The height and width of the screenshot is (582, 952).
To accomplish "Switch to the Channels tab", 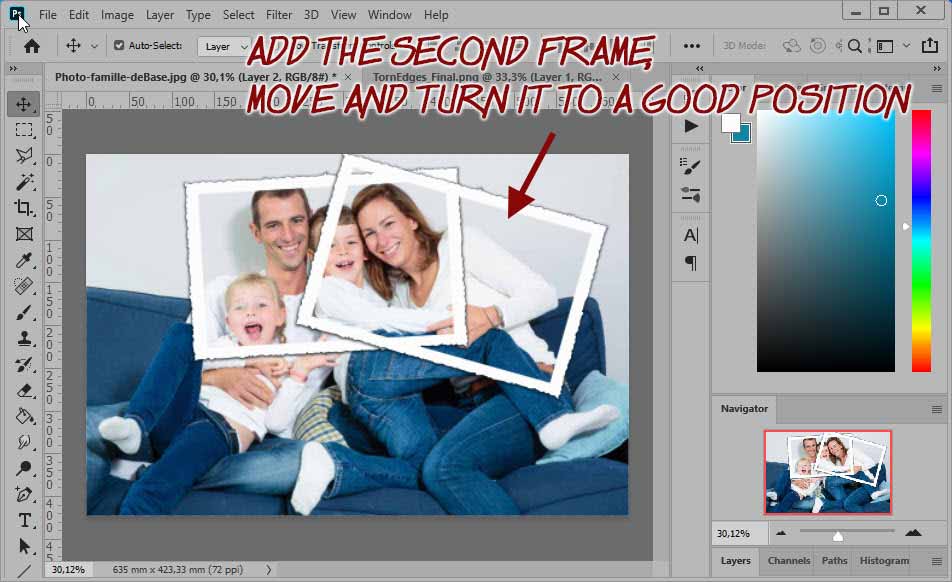I will 789,561.
